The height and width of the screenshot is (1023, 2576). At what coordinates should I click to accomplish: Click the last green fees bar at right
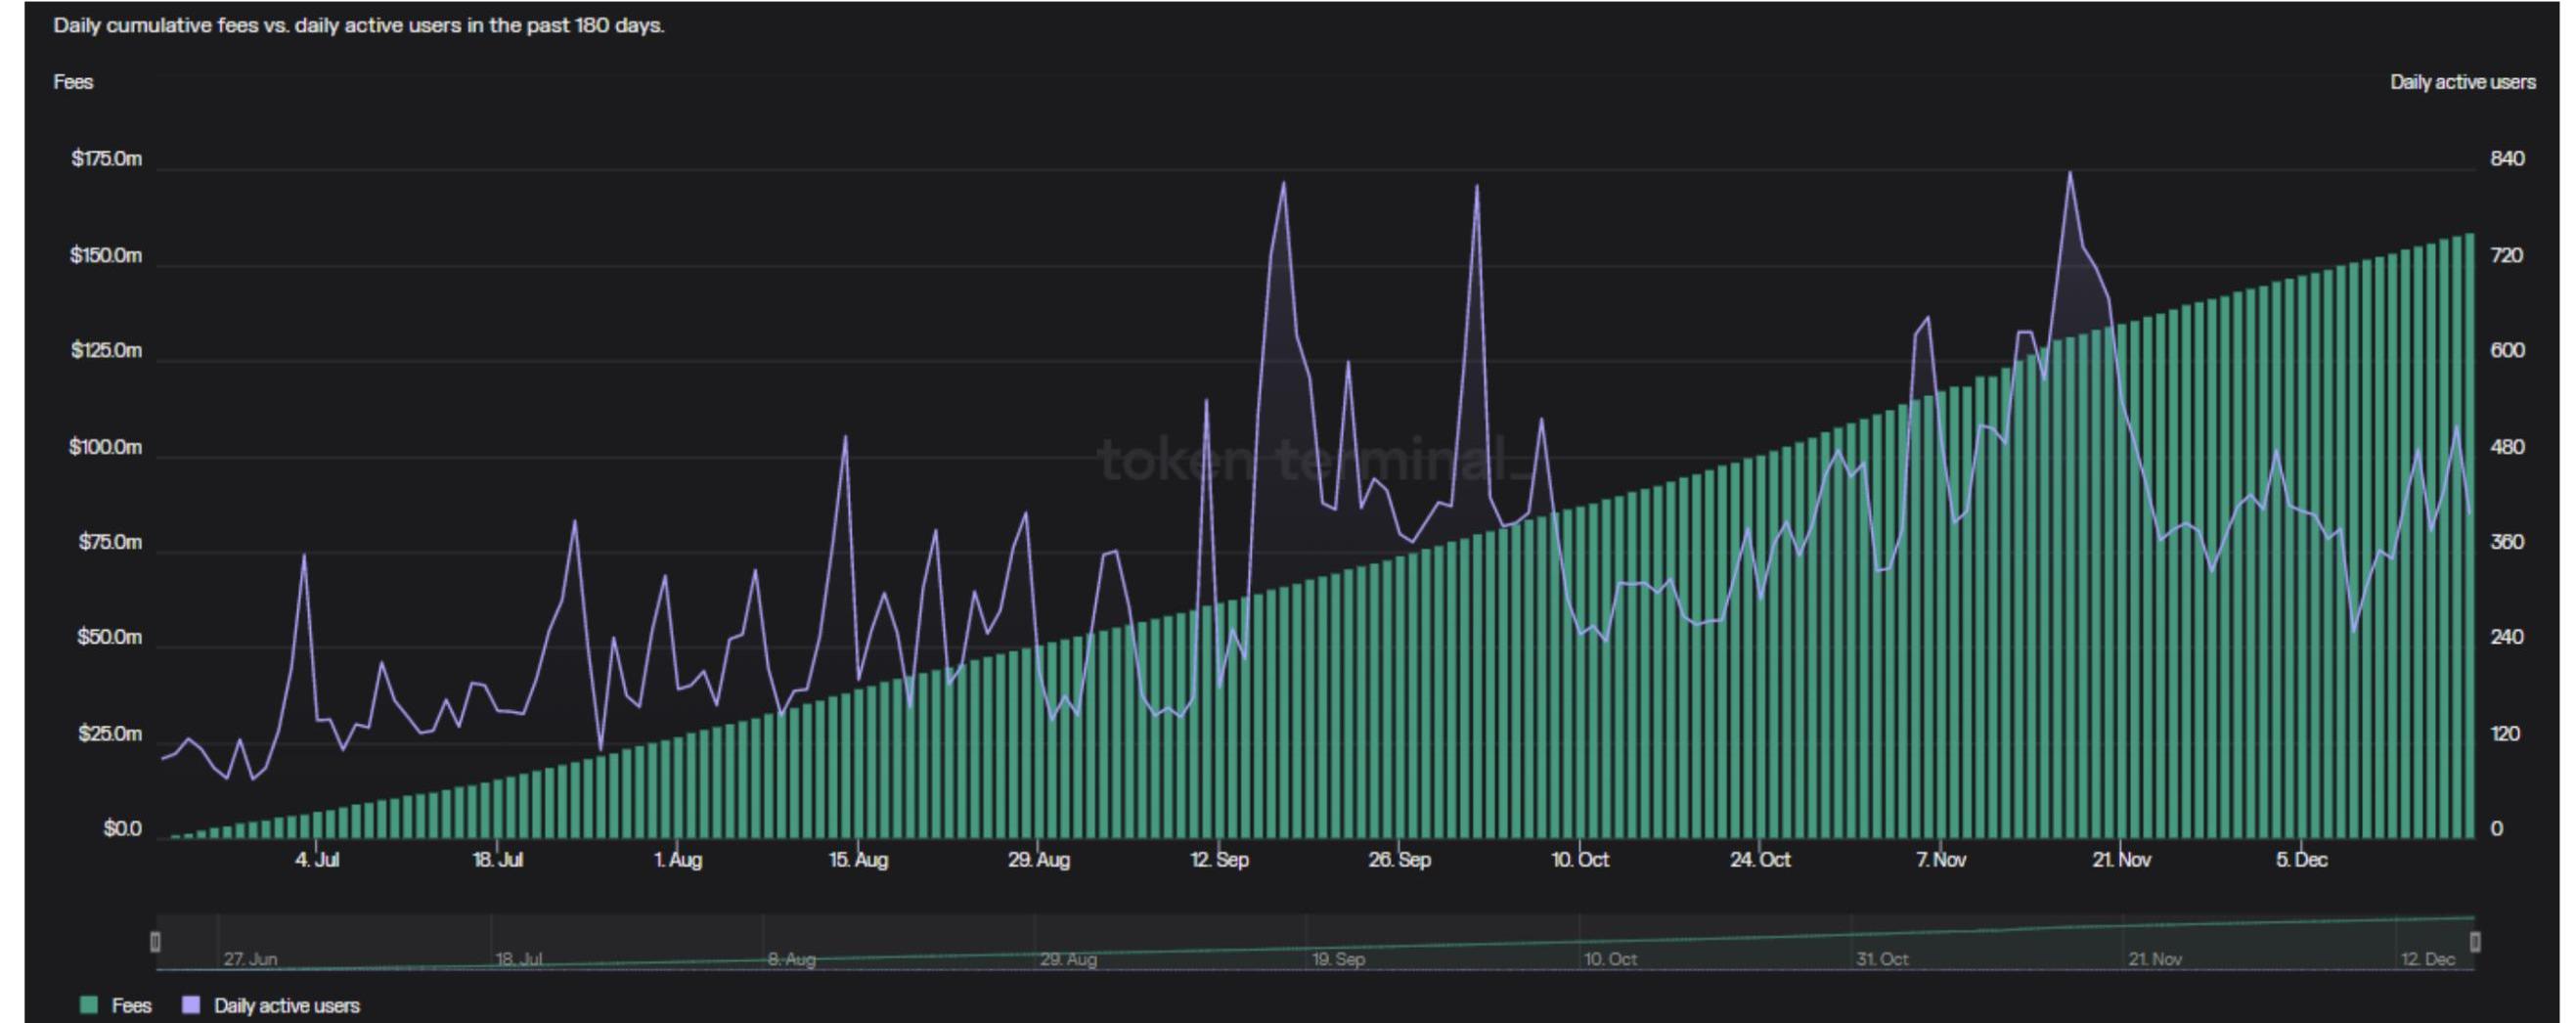[2470, 540]
